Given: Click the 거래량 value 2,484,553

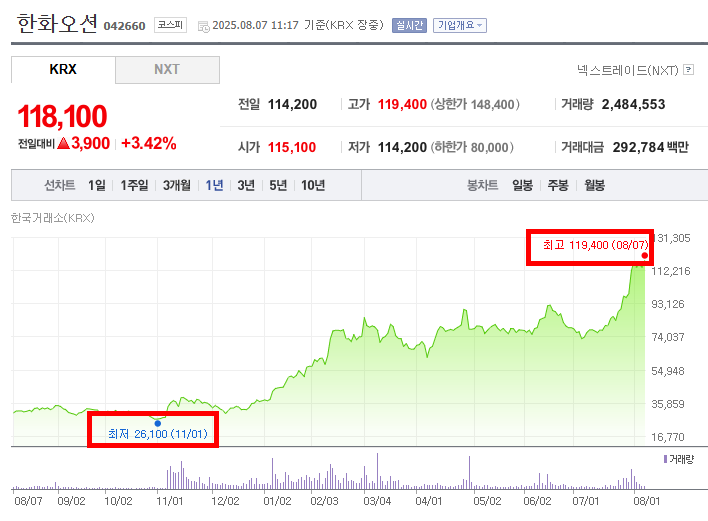Looking at the screenshot, I should (633, 104).
